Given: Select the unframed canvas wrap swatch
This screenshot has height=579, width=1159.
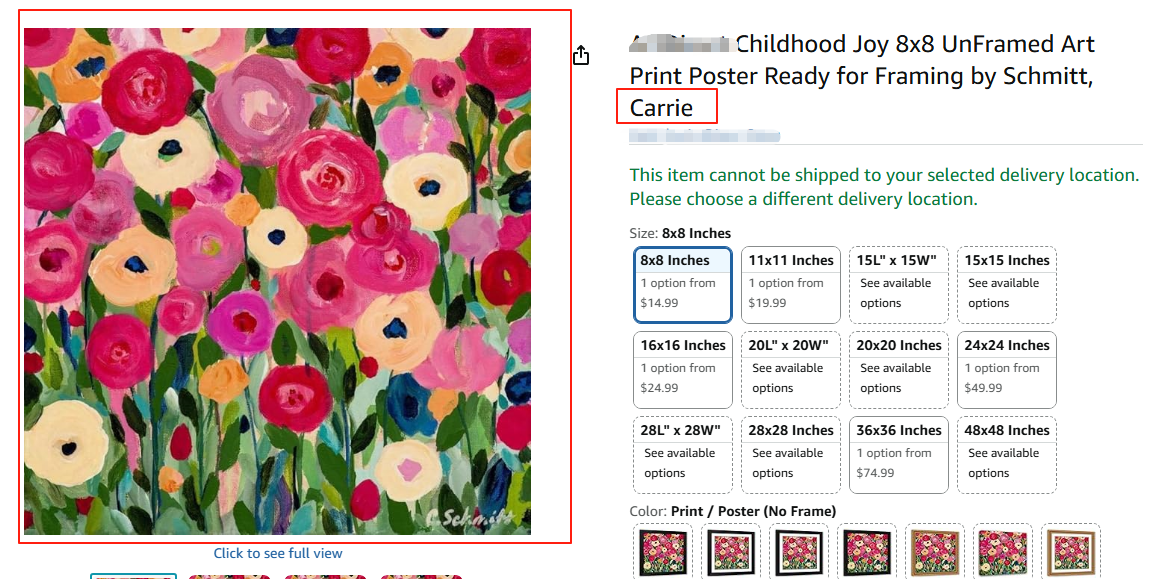Looking at the screenshot, I should (1002, 552).
